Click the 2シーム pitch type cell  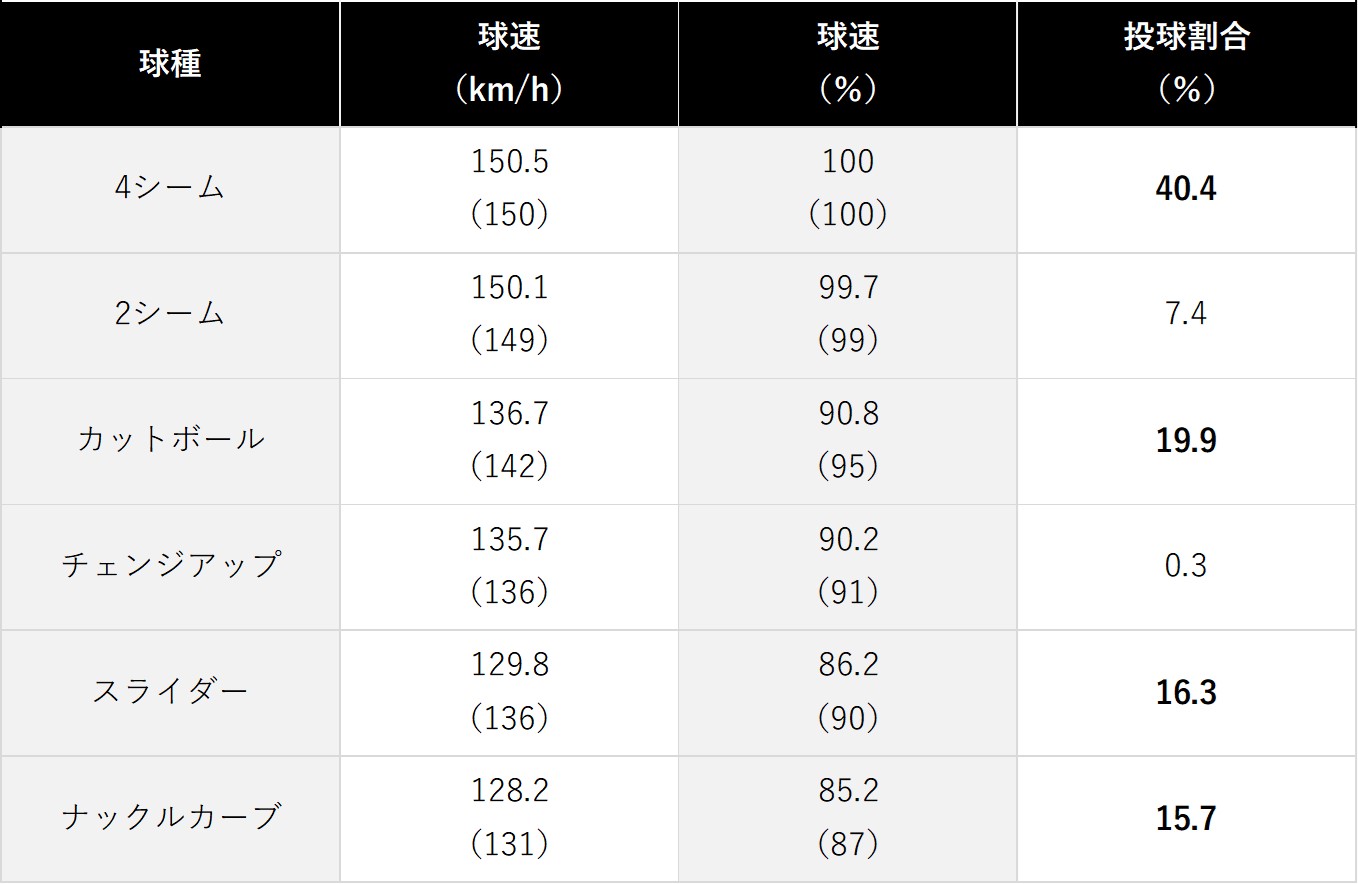tap(170, 316)
